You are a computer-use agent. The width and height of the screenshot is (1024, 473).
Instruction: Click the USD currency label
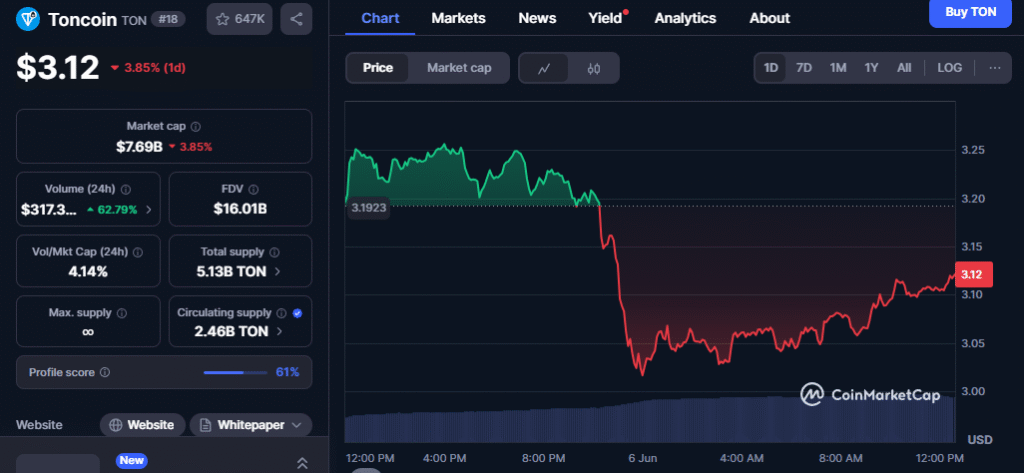pyautogui.click(x=980, y=438)
